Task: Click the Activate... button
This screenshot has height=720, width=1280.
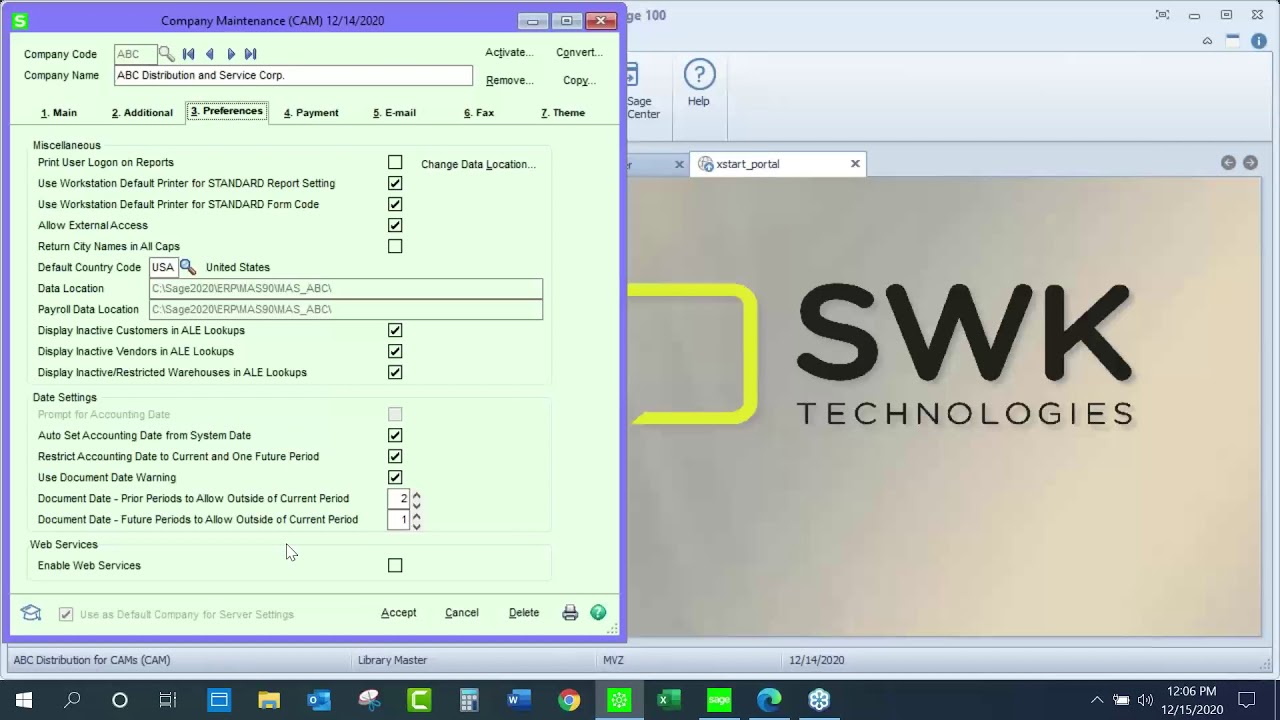Action: click(509, 53)
